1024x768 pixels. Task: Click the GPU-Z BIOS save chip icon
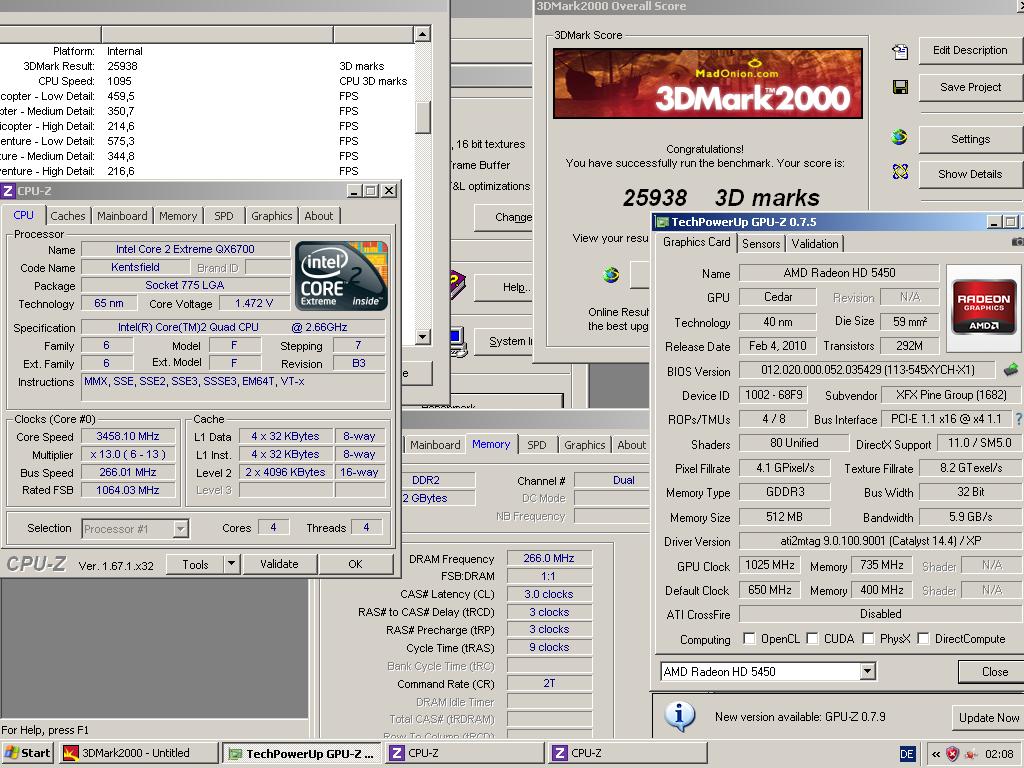point(1011,370)
